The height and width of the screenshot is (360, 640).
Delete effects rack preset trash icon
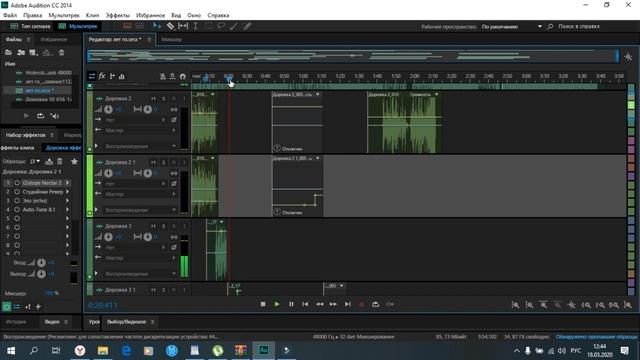60,162
